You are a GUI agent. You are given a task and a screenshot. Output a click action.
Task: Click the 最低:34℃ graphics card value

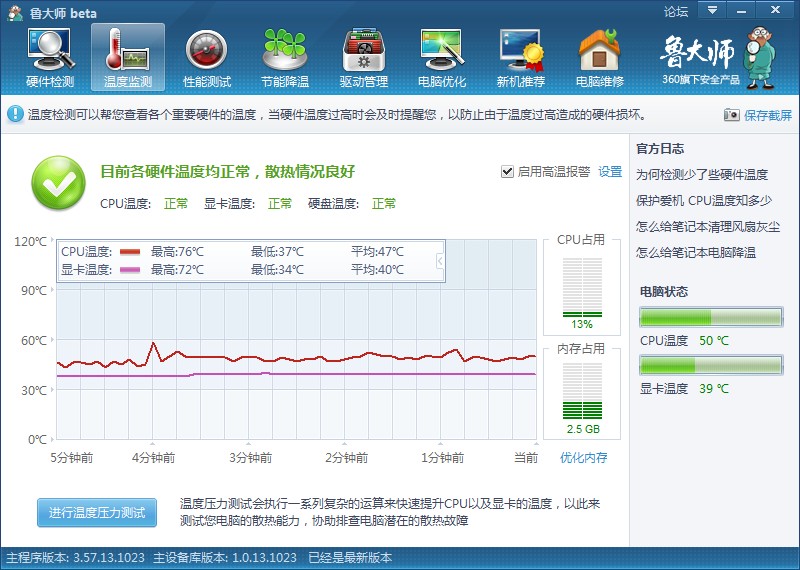point(277,269)
